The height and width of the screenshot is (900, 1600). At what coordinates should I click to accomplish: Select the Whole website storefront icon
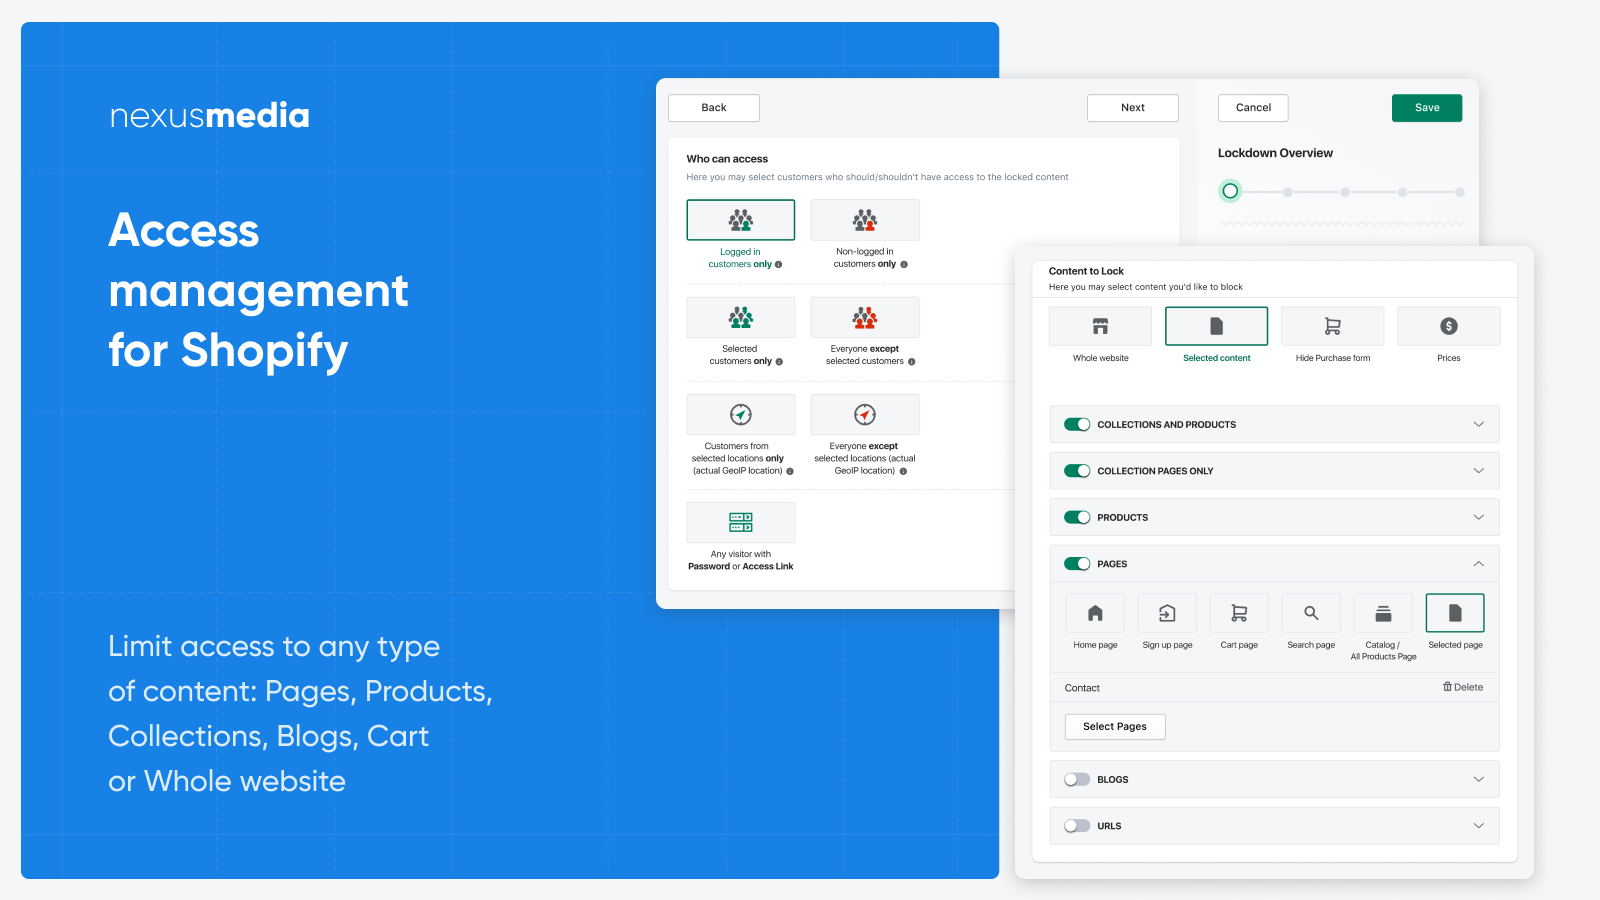click(1100, 326)
